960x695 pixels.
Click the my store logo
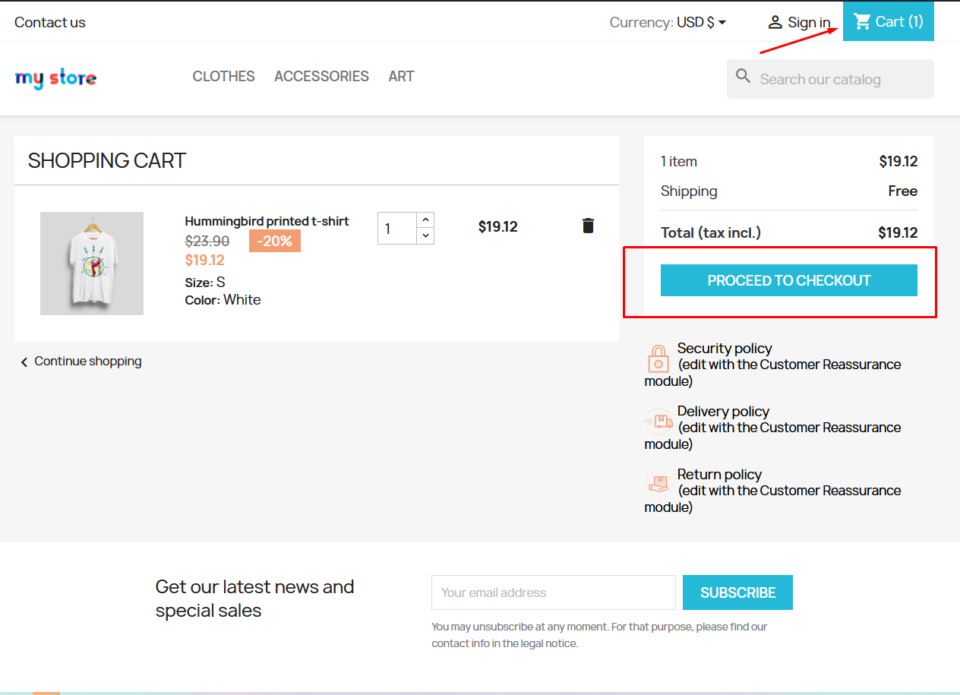click(56, 78)
